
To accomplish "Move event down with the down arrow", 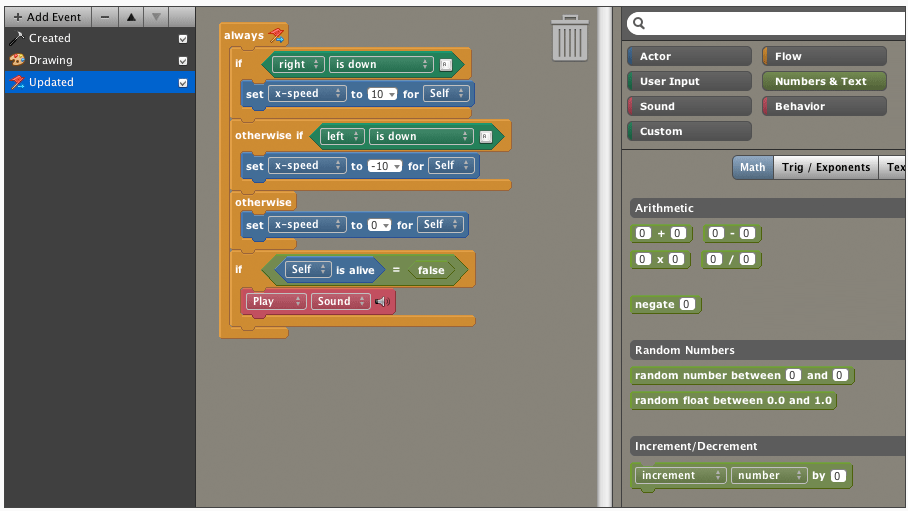I will click(156, 17).
